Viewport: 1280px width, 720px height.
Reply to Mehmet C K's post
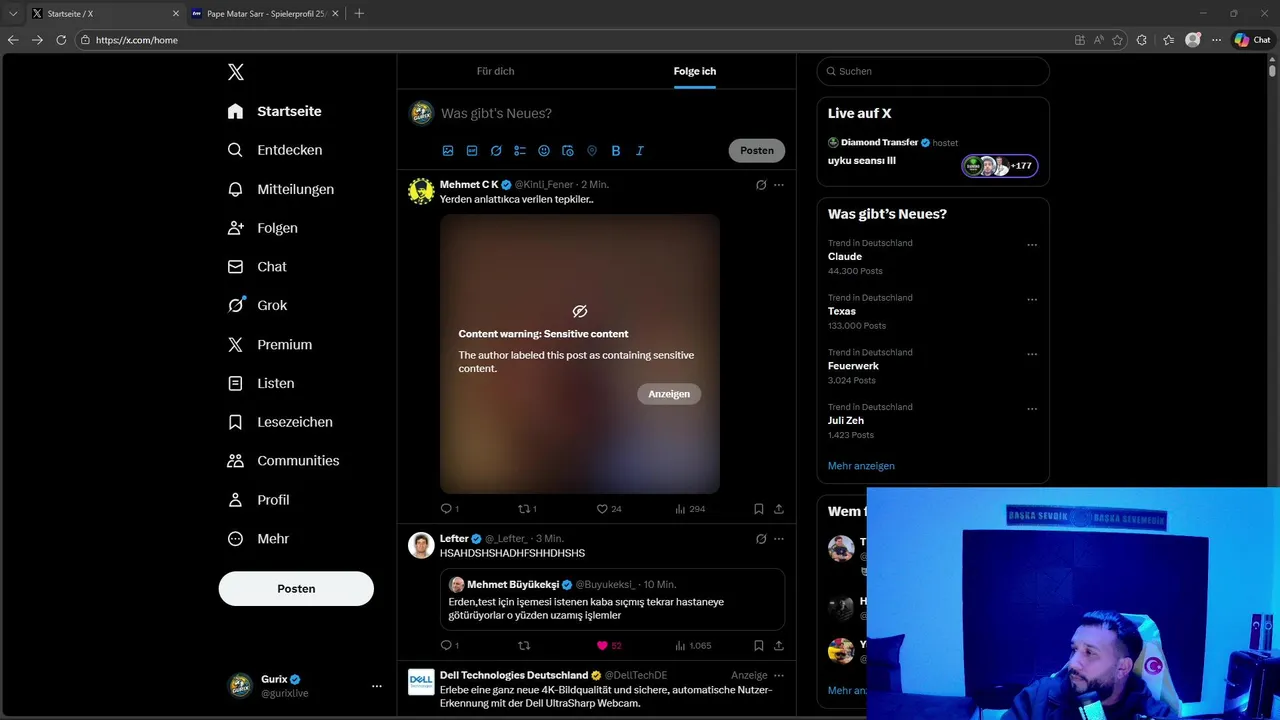pos(450,509)
